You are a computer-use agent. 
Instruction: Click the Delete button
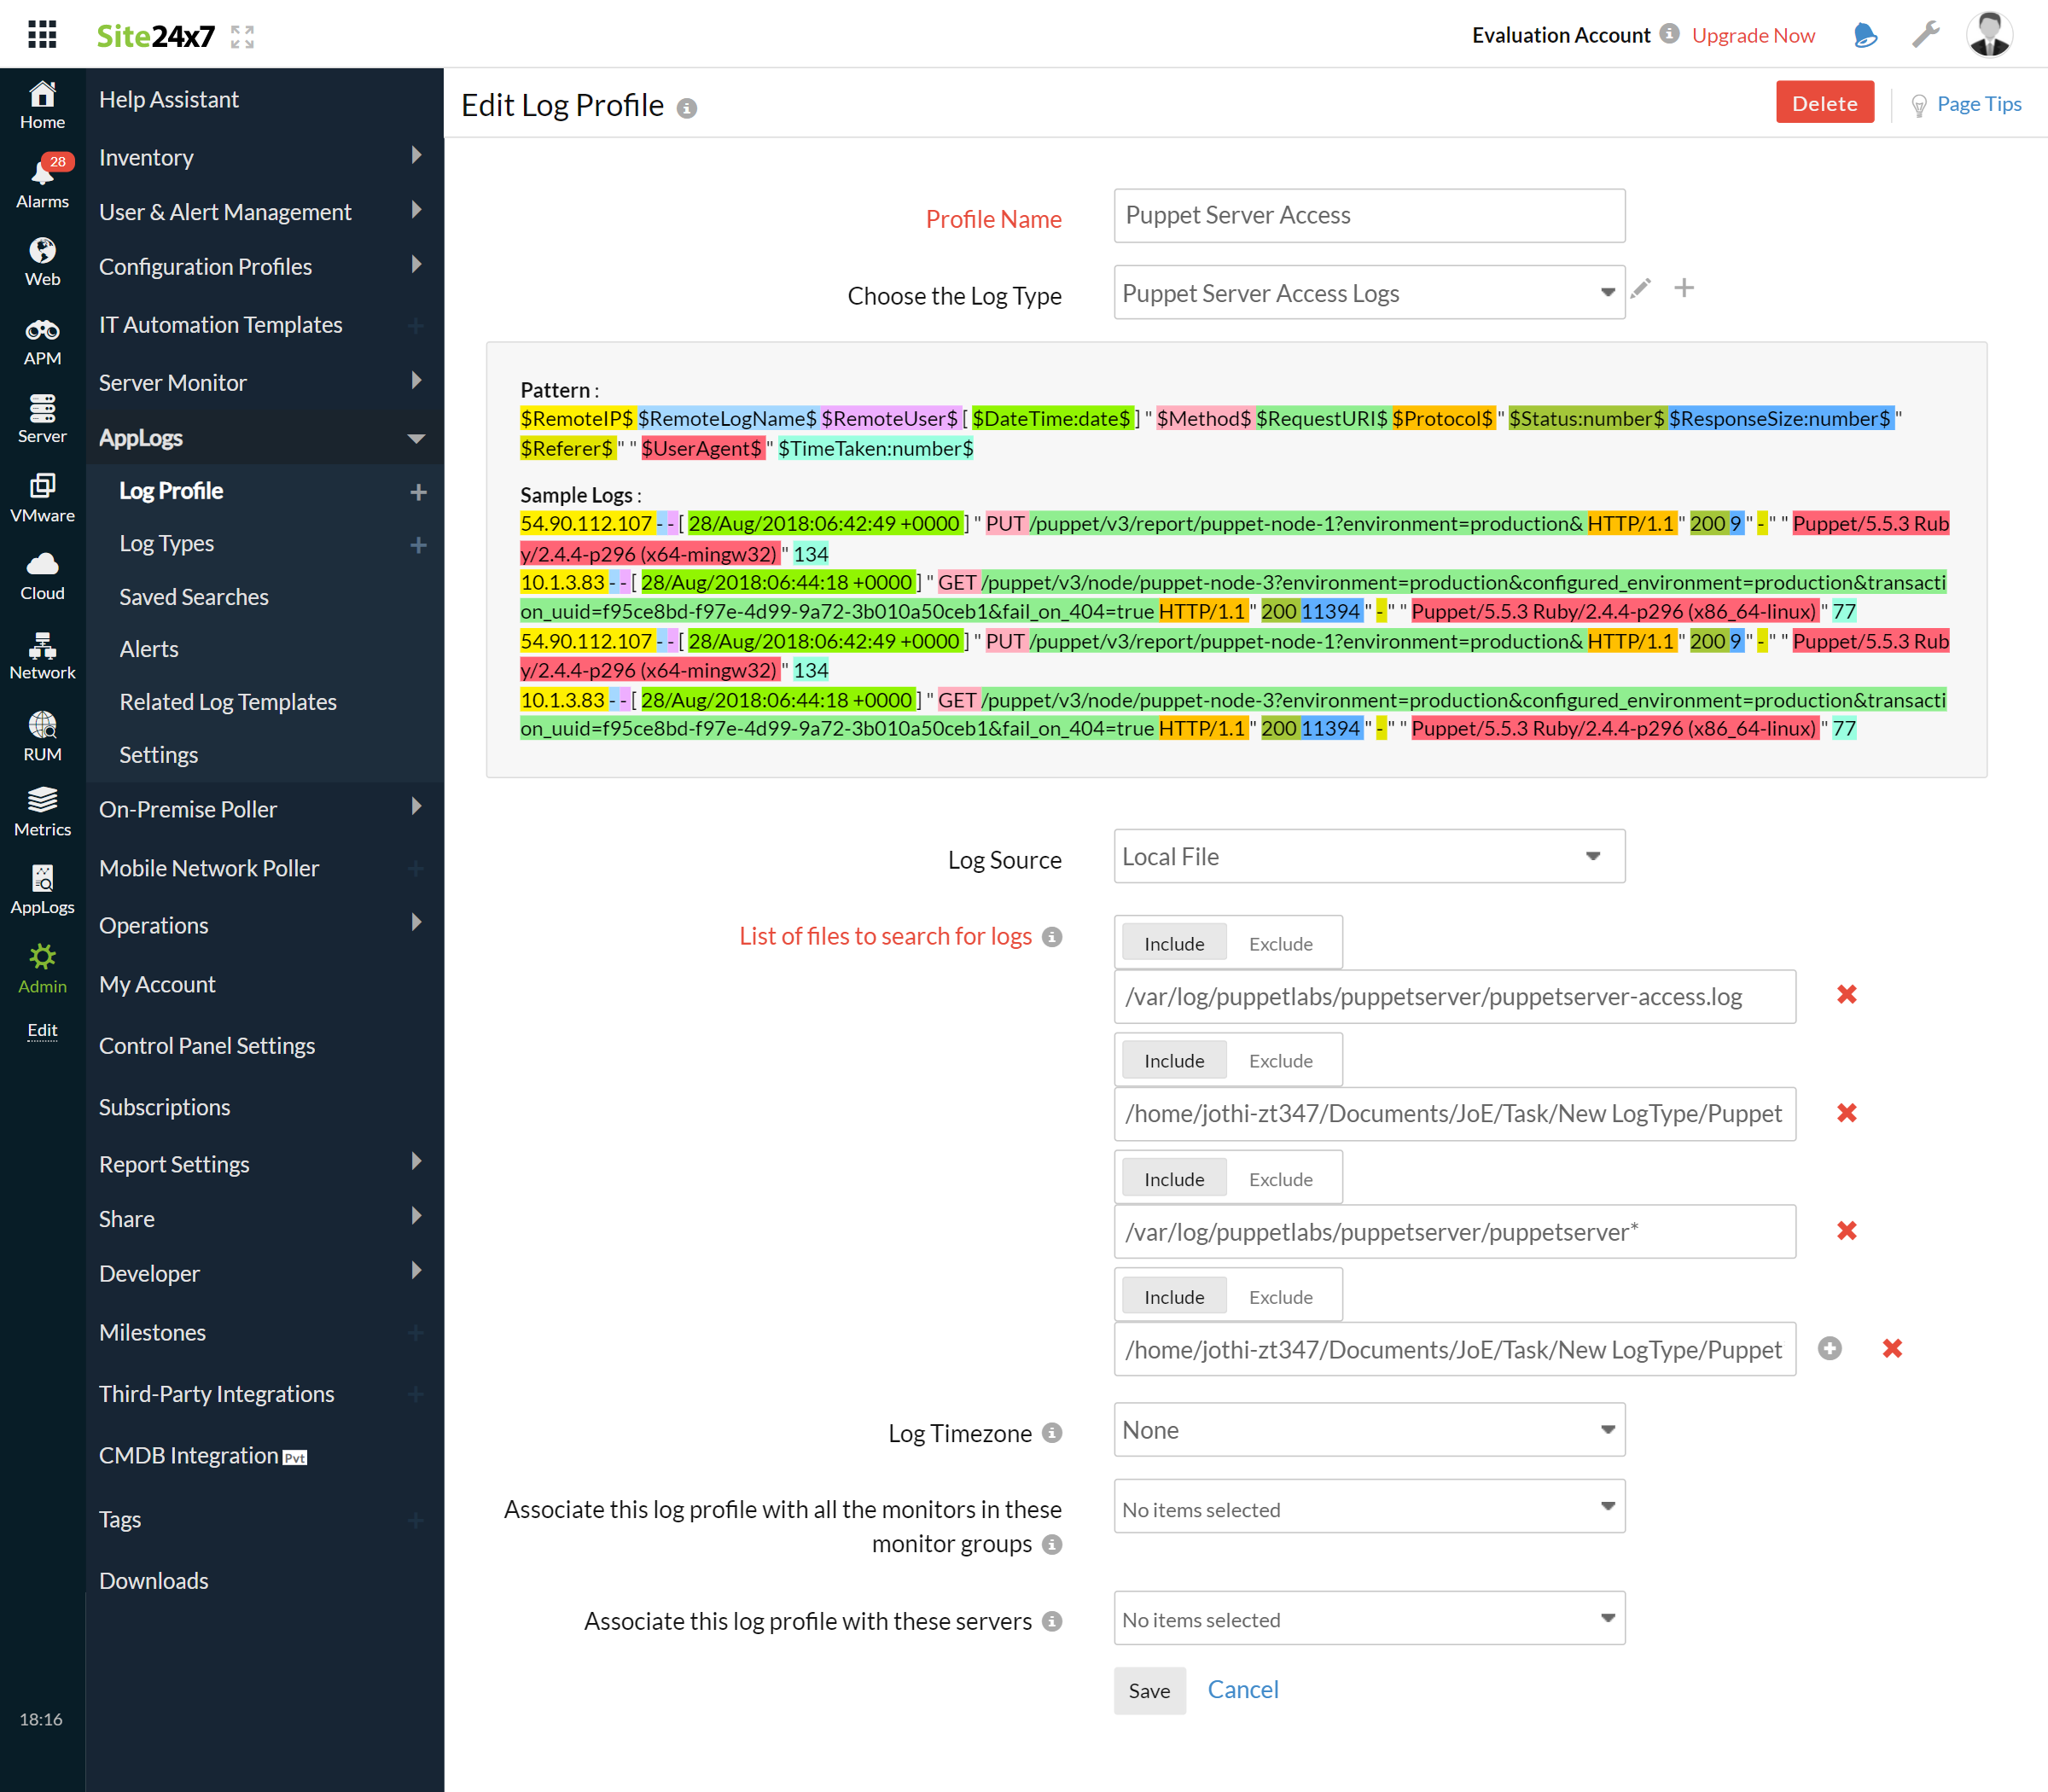point(1824,102)
